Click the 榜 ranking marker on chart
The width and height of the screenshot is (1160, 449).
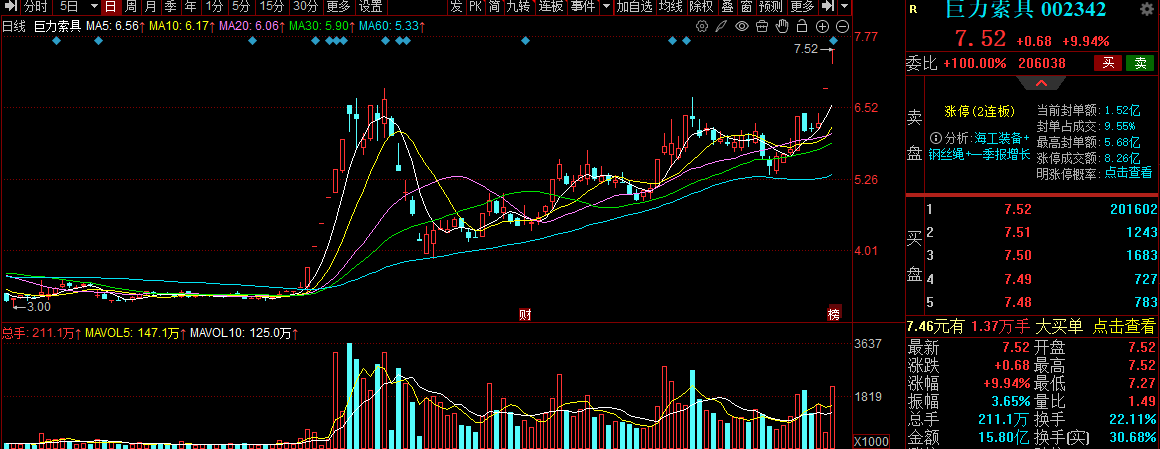tap(834, 314)
